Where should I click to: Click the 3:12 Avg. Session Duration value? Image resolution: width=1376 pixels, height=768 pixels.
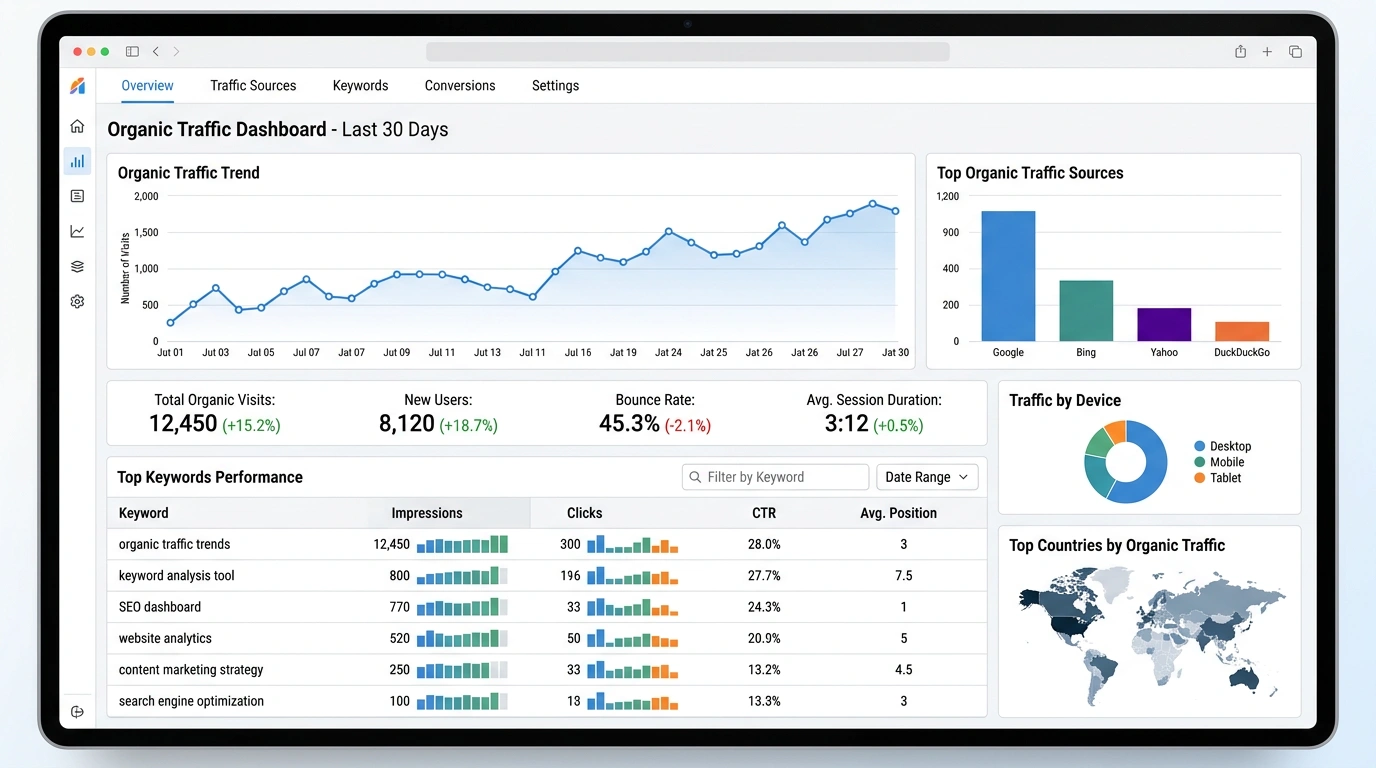846,424
